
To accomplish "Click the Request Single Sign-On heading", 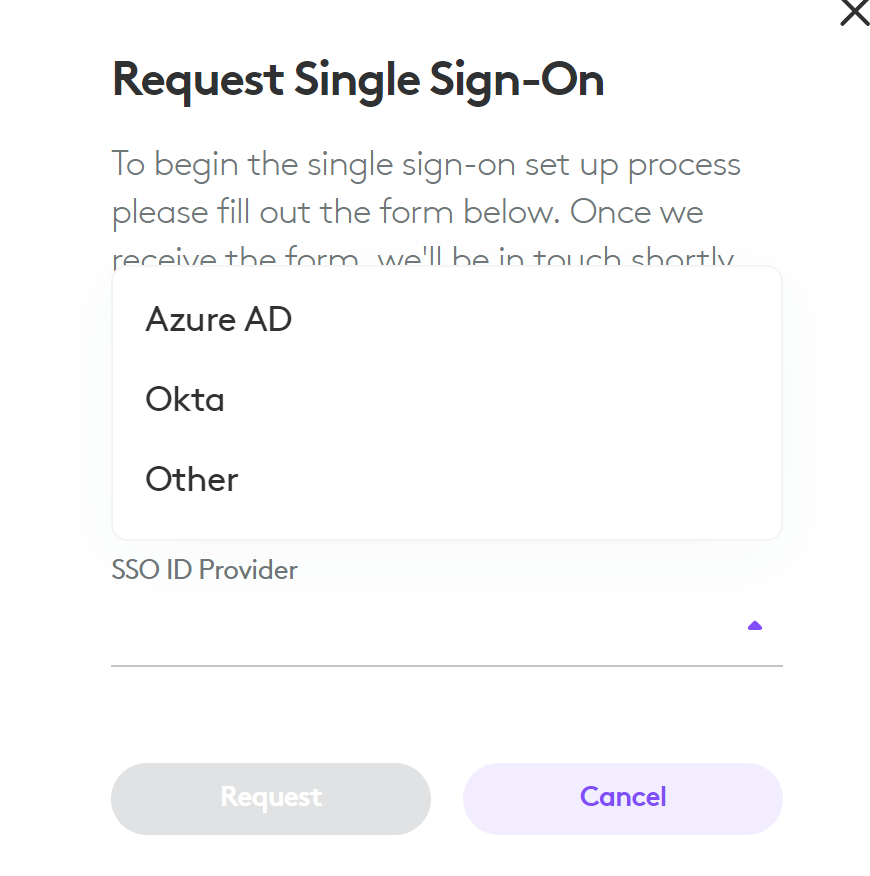I will (x=358, y=80).
